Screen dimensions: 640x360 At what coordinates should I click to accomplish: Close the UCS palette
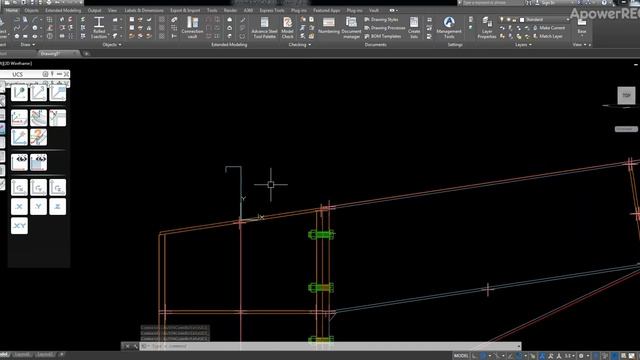coord(66,74)
